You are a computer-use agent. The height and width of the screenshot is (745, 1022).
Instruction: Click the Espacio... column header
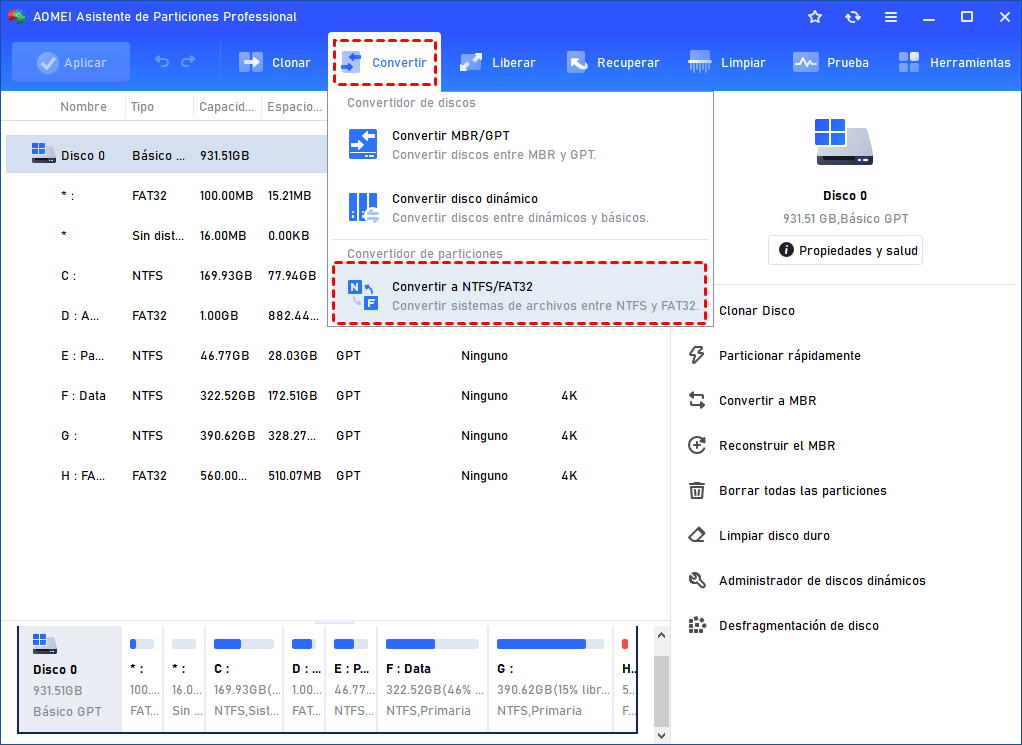295,107
